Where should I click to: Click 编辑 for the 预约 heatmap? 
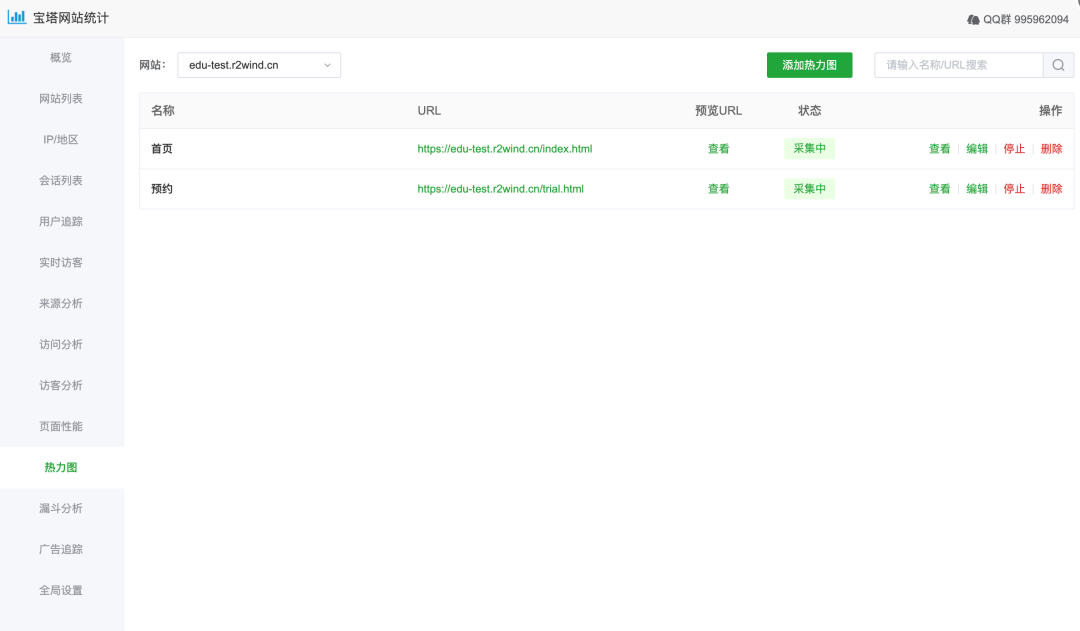(977, 189)
